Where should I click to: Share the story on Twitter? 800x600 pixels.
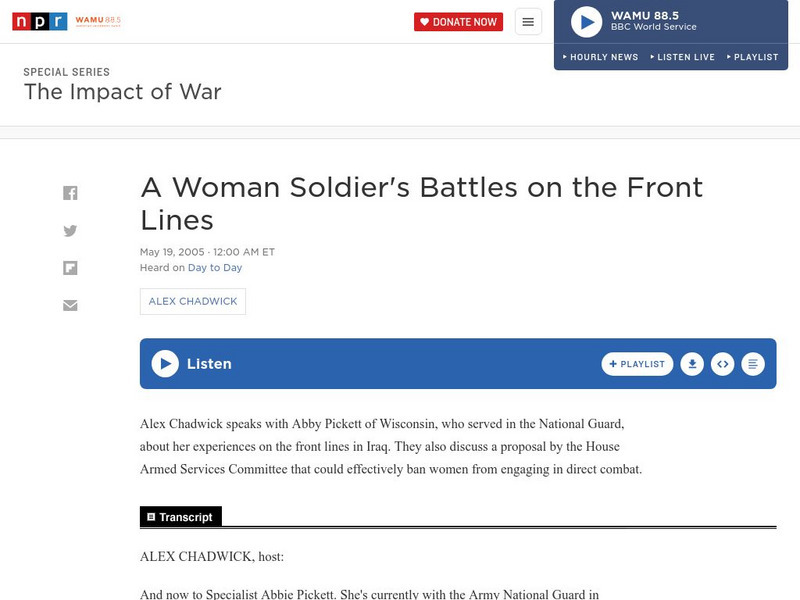(70, 229)
